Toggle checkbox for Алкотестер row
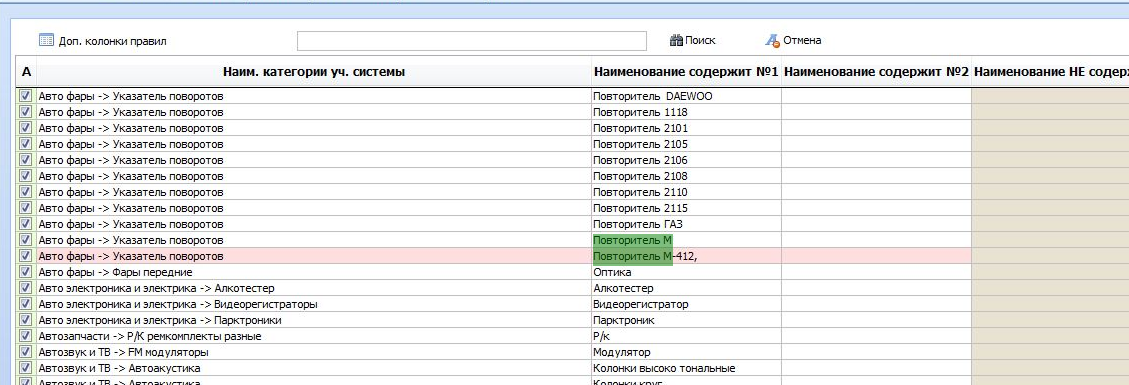The image size is (1129, 385). [x=25, y=288]
